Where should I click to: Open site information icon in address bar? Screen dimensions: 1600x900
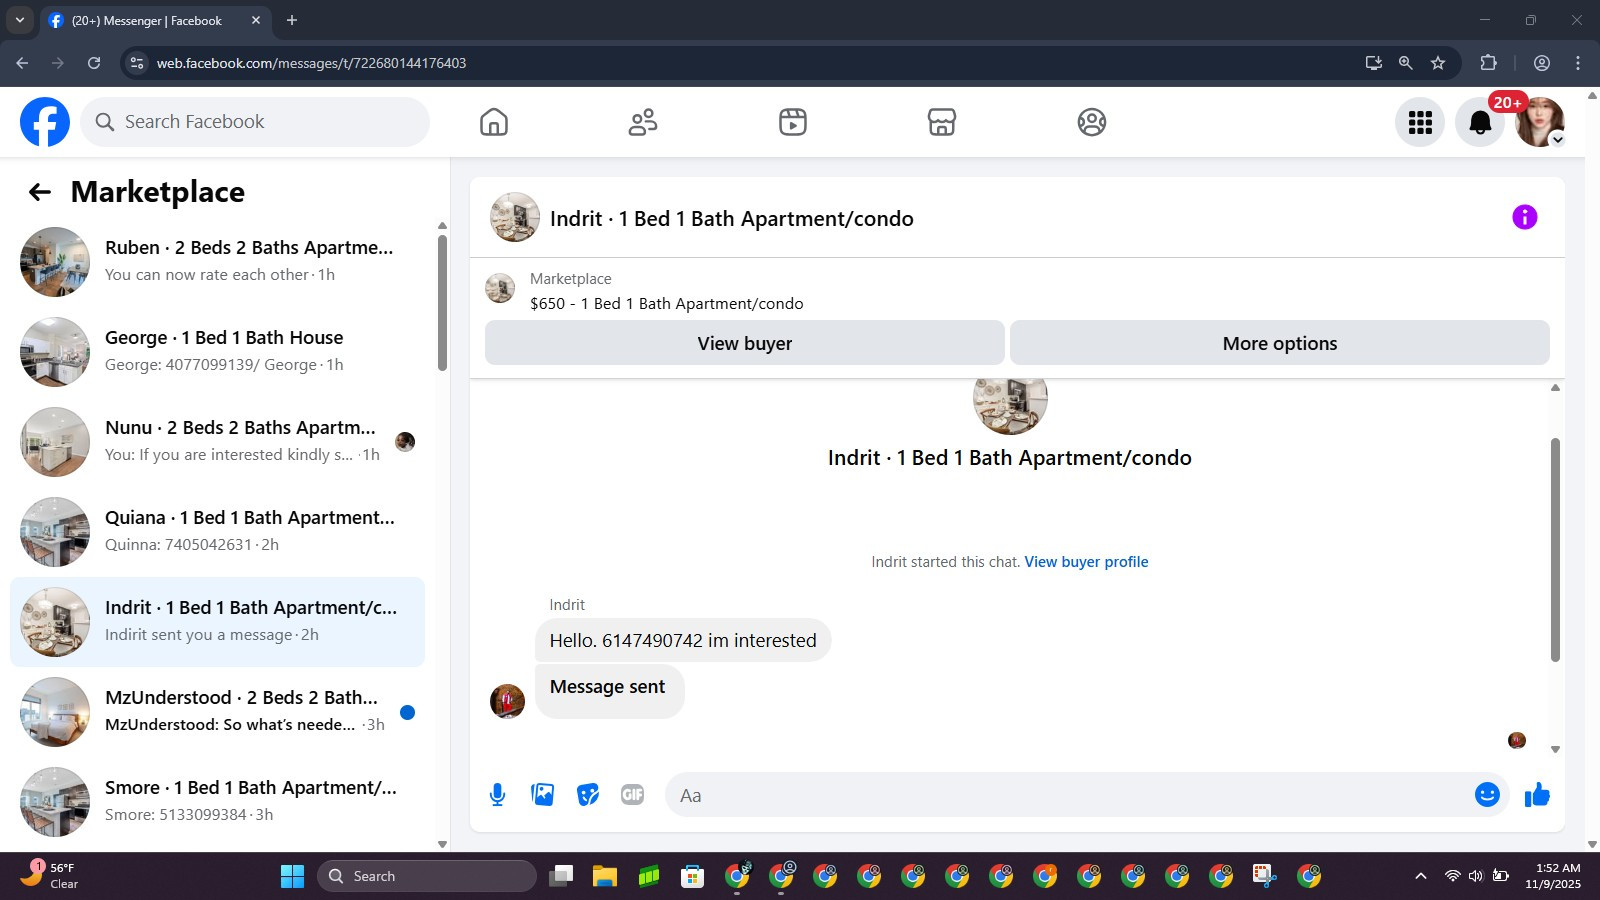coord(137,63)
